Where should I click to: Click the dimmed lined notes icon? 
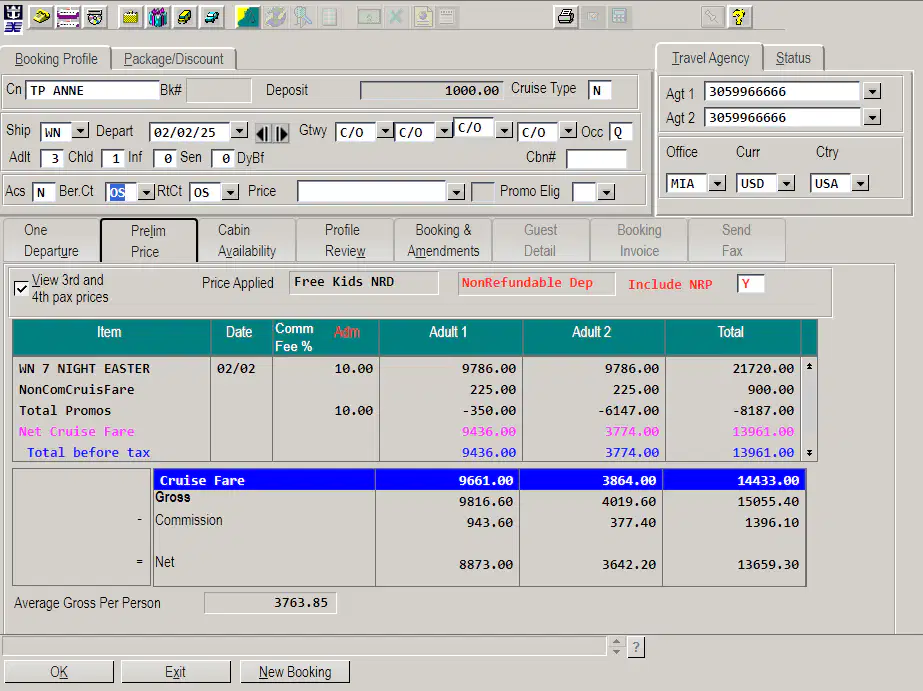coord(447,17)
